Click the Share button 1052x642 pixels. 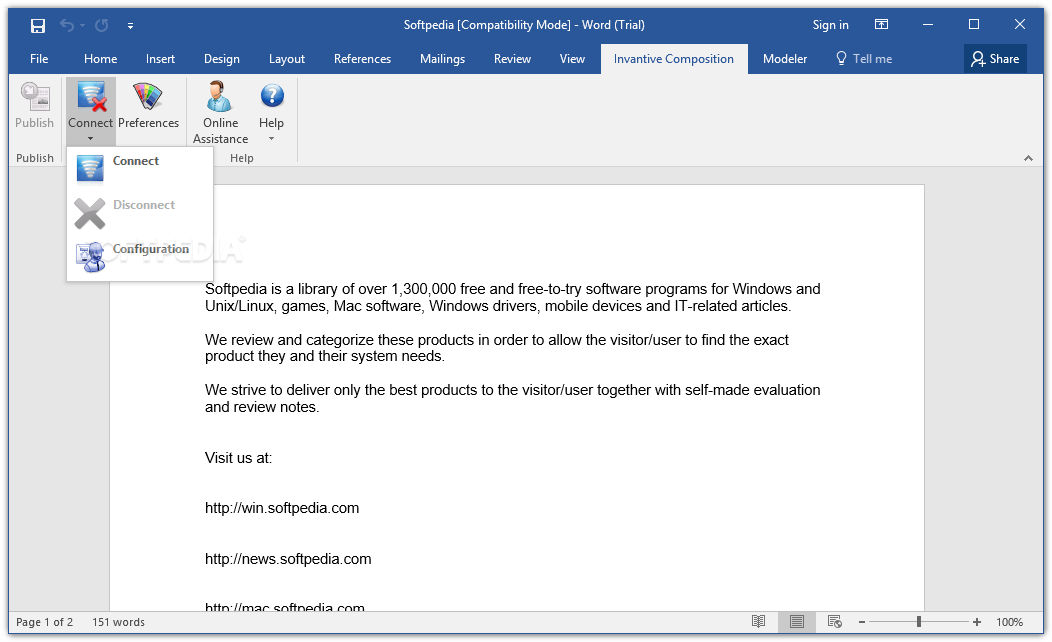coord(995,59)
